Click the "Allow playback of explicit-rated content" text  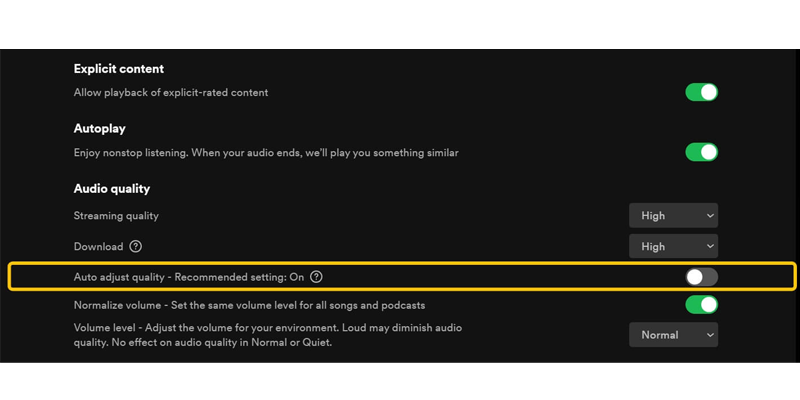171,93
